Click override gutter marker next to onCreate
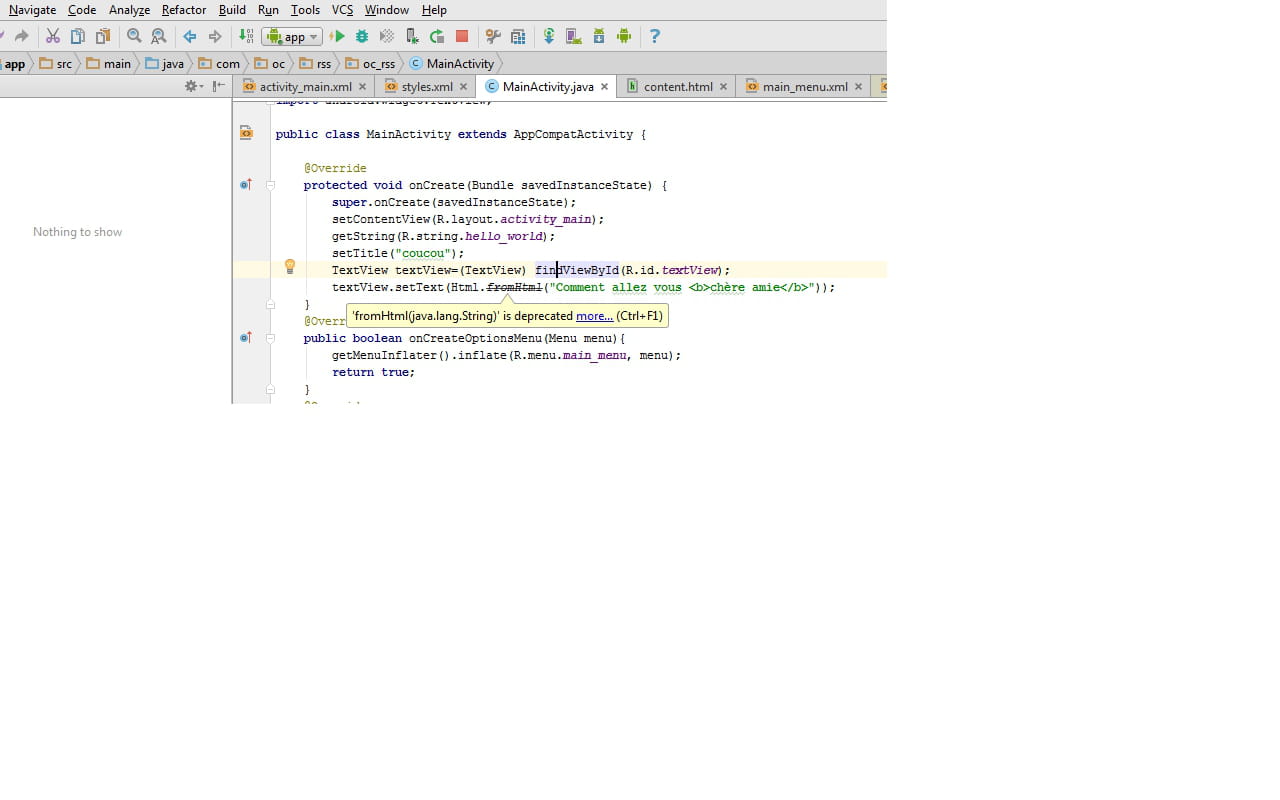 [246, 184]
